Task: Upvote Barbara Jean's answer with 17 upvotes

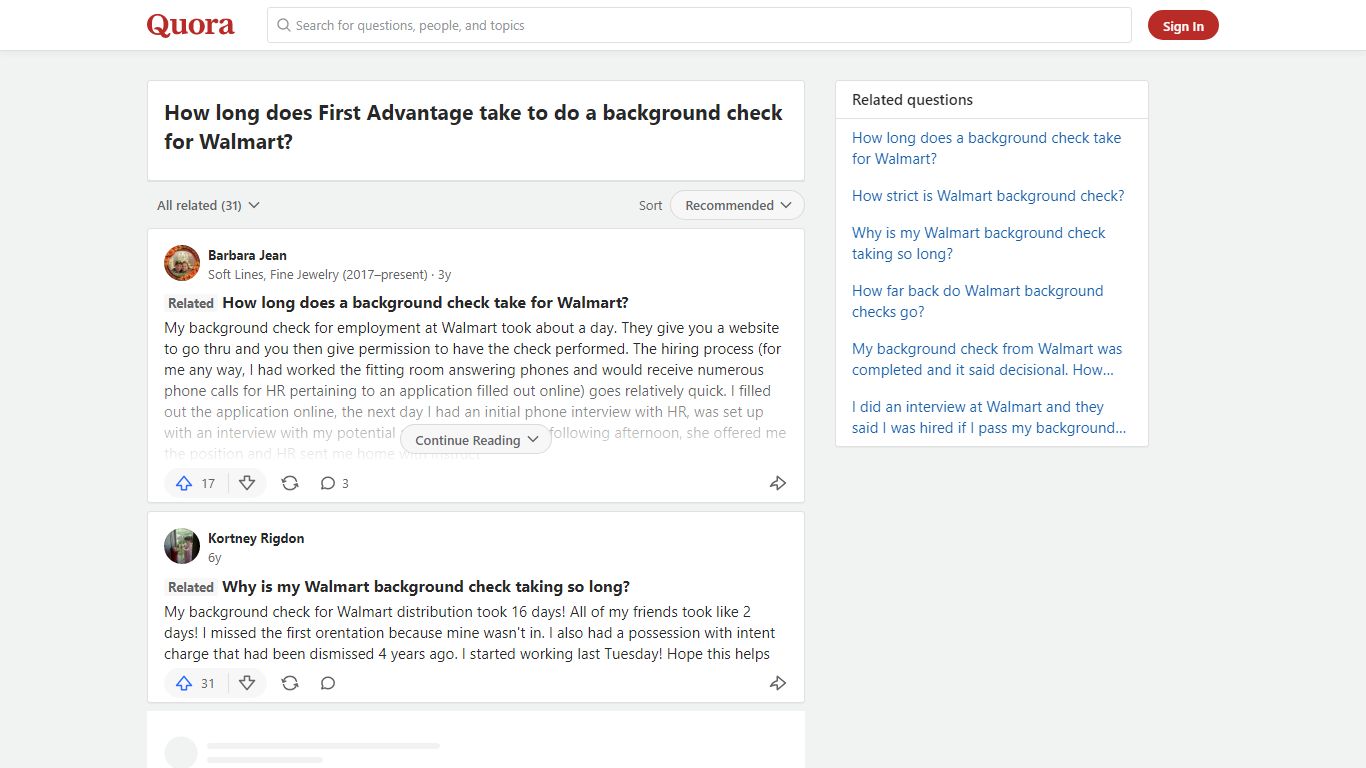Action: click(195, 483)
